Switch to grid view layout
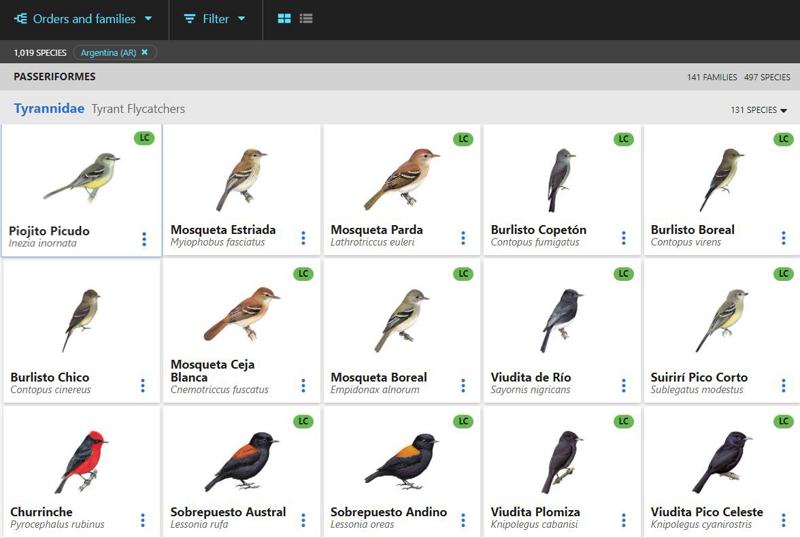 pyautogui.click(x=284, y=19)
